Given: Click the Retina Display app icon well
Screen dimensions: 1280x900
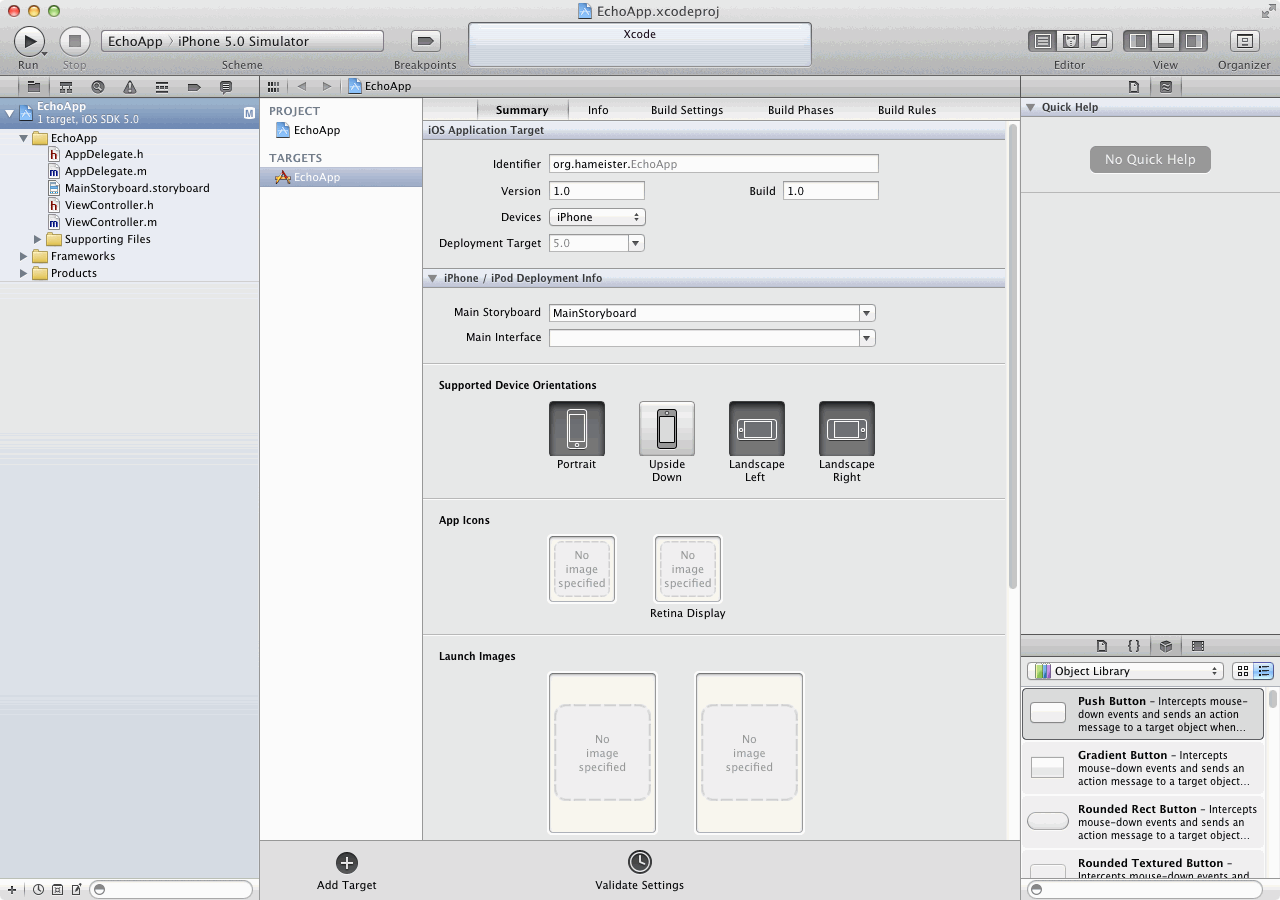Looking at the screenshot, I should (x=688, y=569).
